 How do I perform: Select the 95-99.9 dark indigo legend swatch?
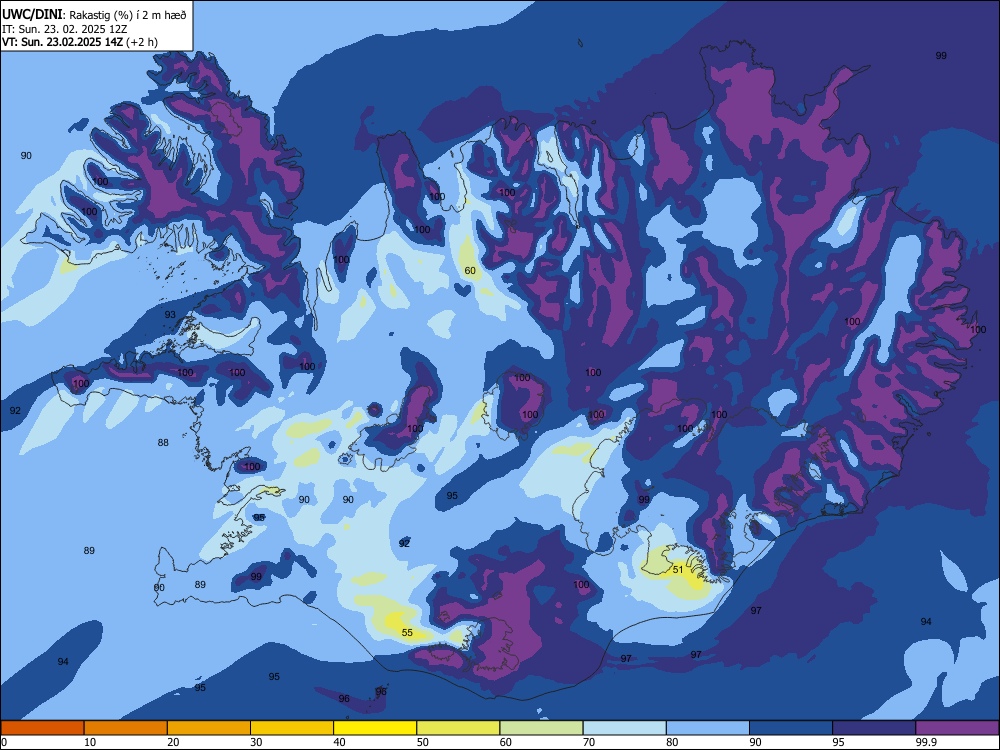[874, 728]
